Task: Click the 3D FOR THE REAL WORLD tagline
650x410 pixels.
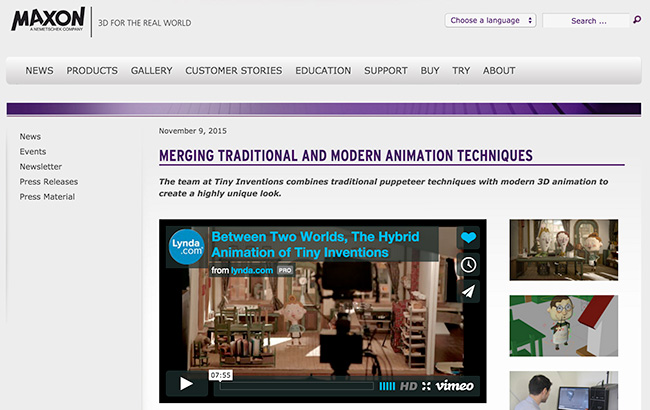Action: [x=145, y=23]
